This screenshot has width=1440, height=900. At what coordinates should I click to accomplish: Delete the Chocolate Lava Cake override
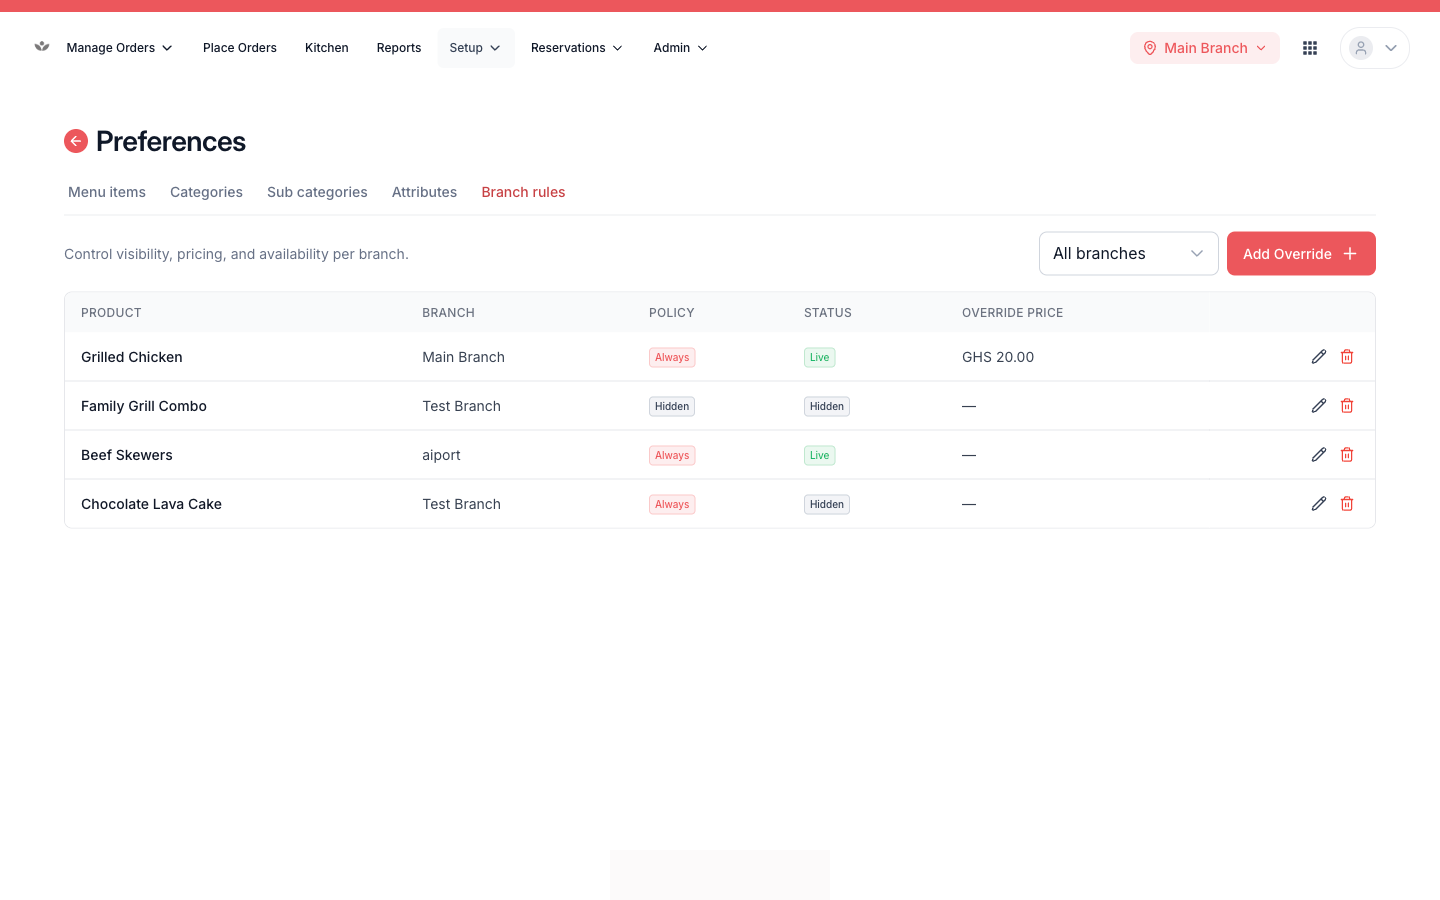pos(1347,504)
